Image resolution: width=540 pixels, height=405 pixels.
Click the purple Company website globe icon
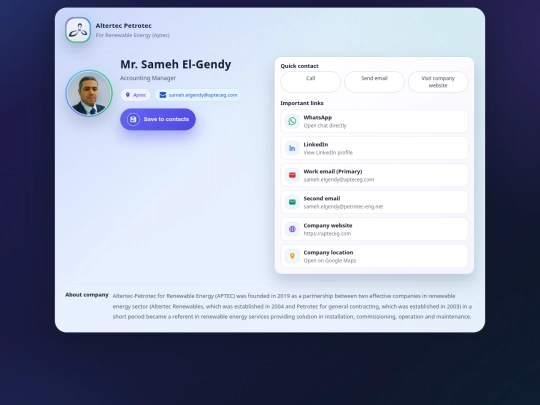[292, 229]
